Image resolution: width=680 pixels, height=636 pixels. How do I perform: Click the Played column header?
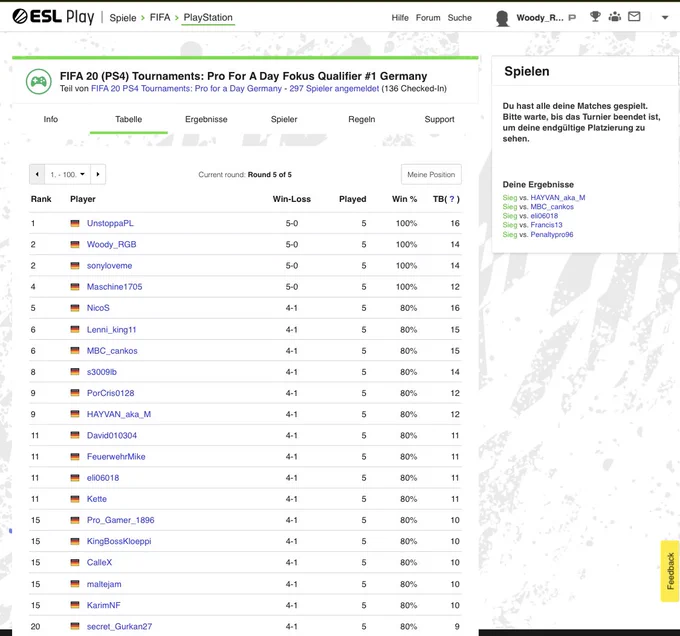[353, 199]
